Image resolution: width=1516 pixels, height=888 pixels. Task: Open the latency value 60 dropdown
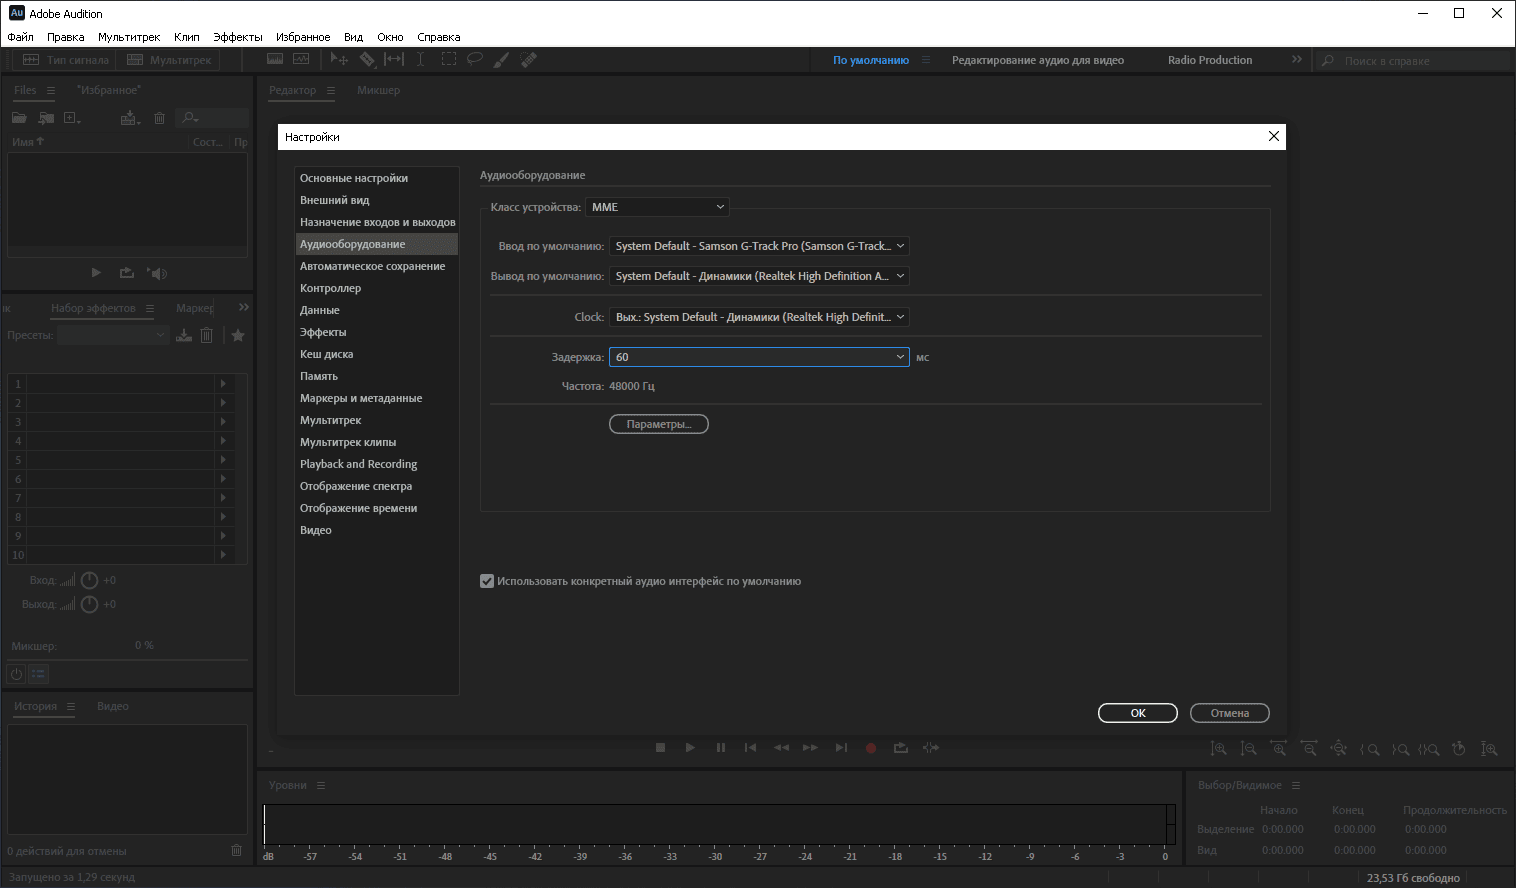point(759,357)
